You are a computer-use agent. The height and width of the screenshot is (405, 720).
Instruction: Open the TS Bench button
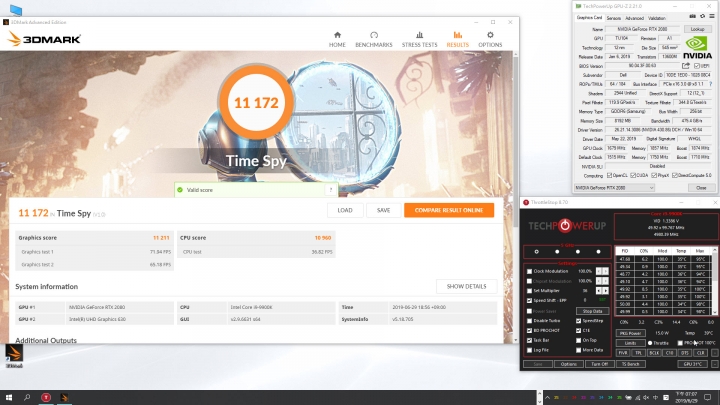(x=630, y=364)
